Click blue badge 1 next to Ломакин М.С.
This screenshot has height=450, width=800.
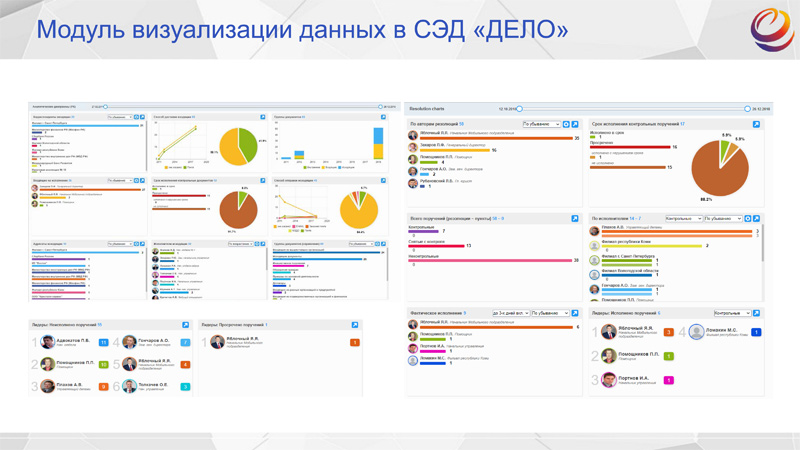tap(756, 332)
